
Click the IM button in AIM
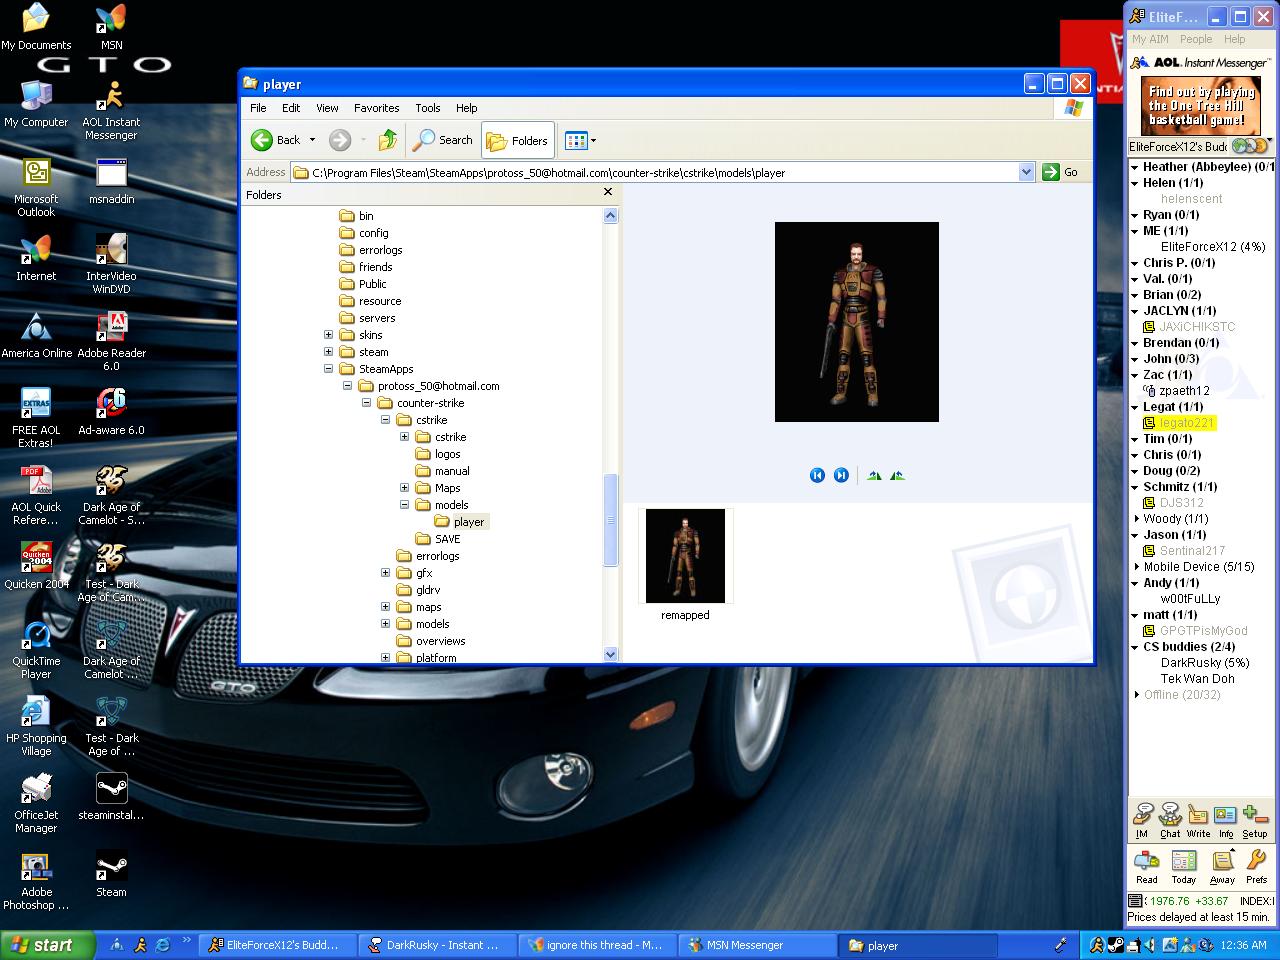(1142, 820)
